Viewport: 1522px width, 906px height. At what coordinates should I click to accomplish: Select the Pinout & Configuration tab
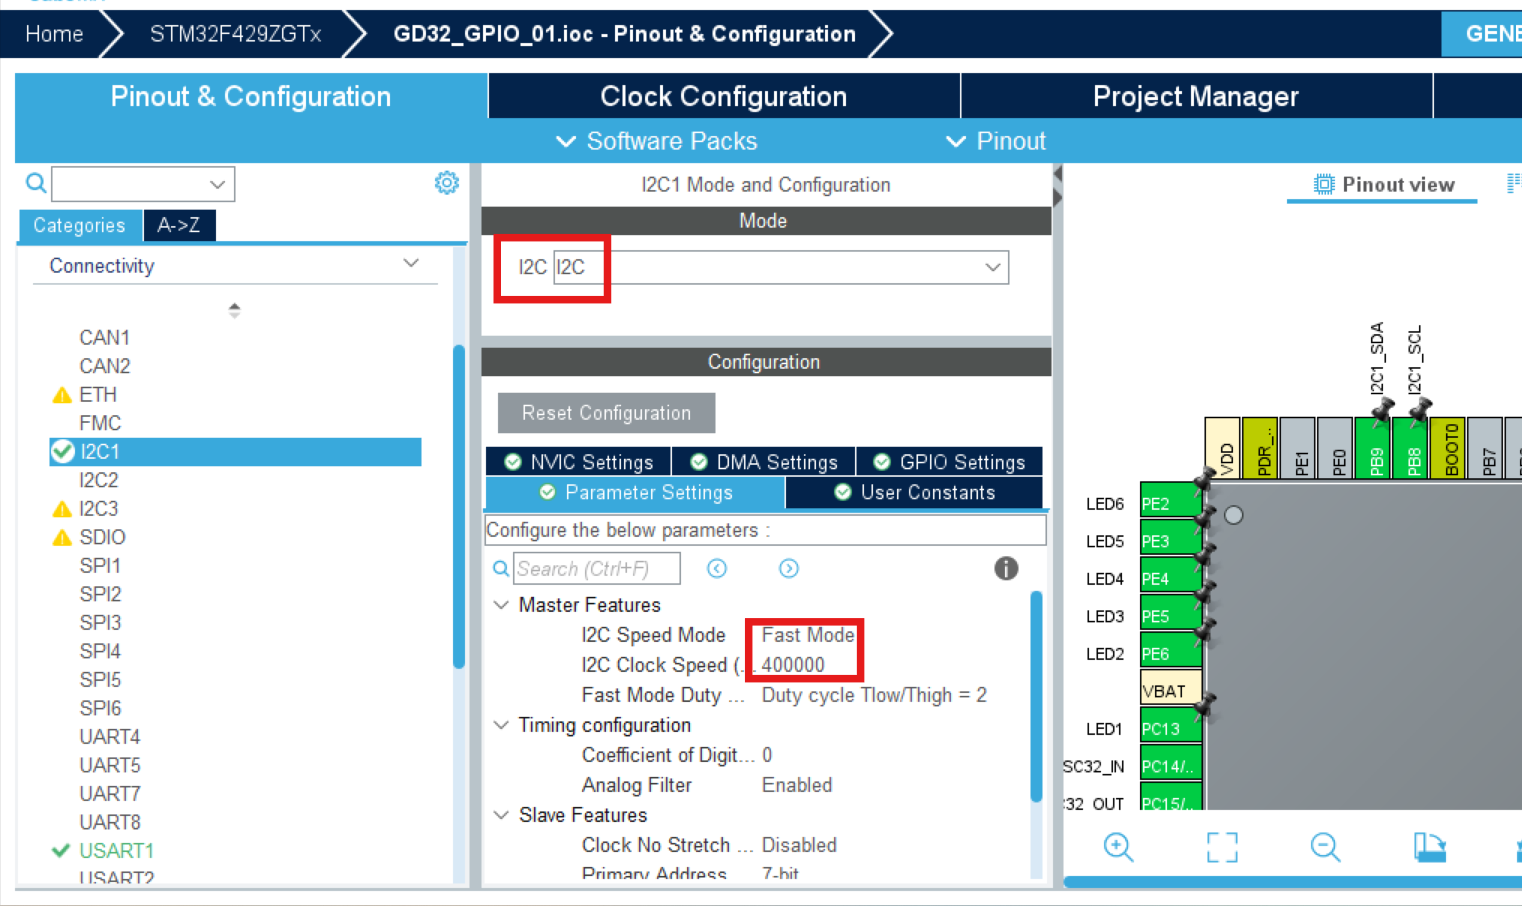251,96
